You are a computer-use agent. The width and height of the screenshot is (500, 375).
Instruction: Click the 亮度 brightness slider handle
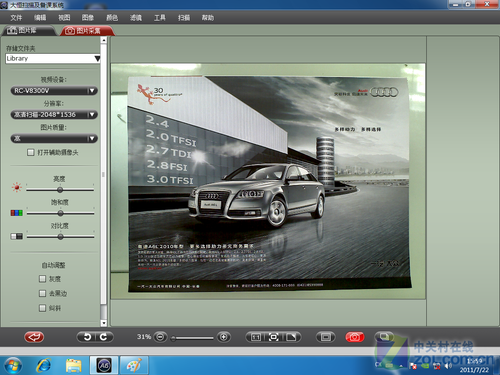(x=60, y=190)
